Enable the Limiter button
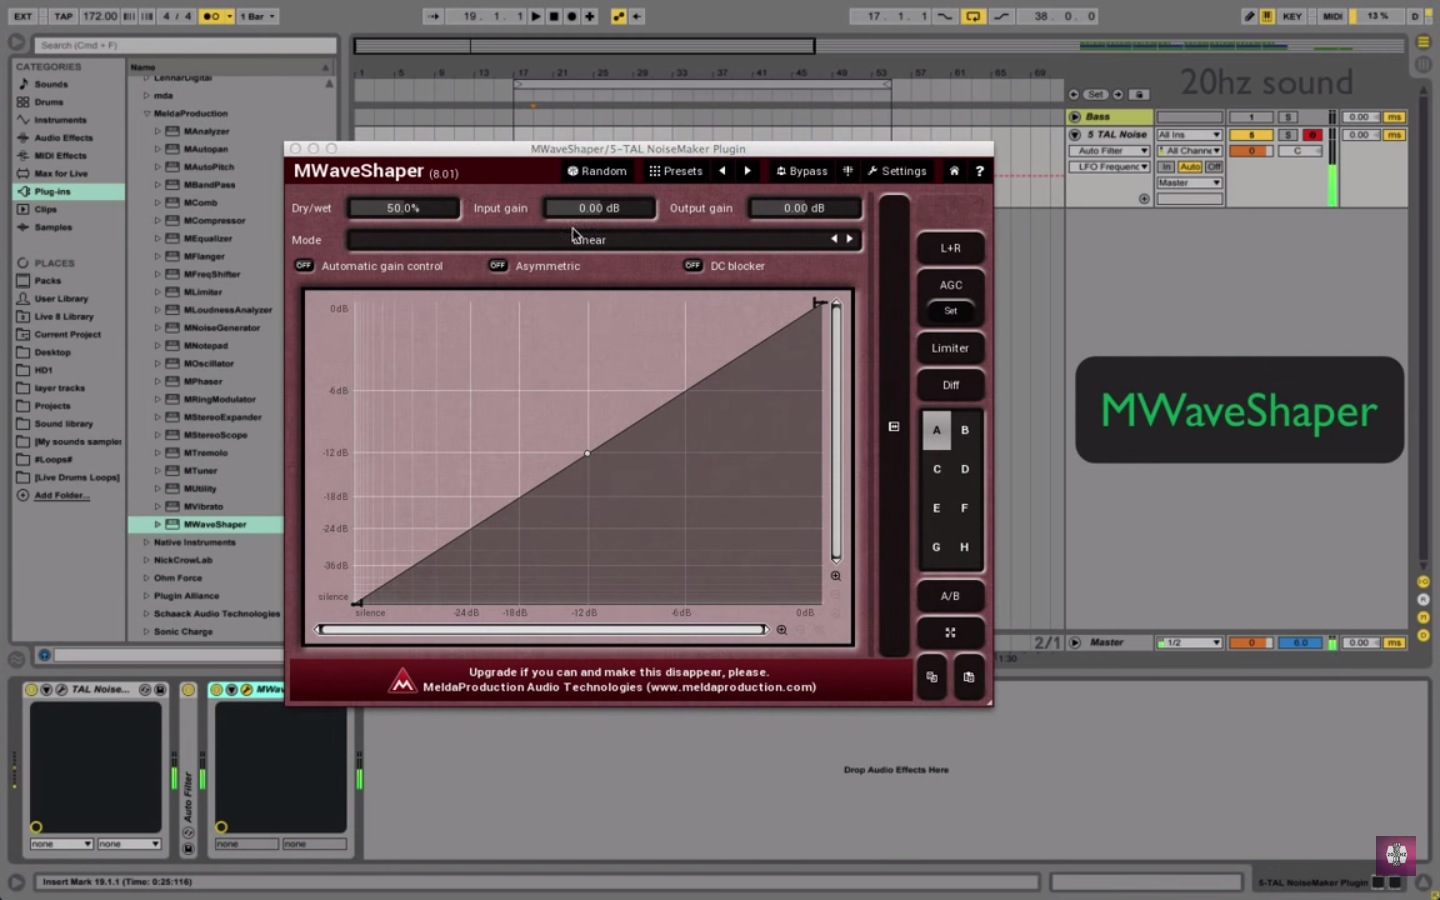Image resolution: width=1440 pixels, height=900 pixels. (x=950, y=348)
